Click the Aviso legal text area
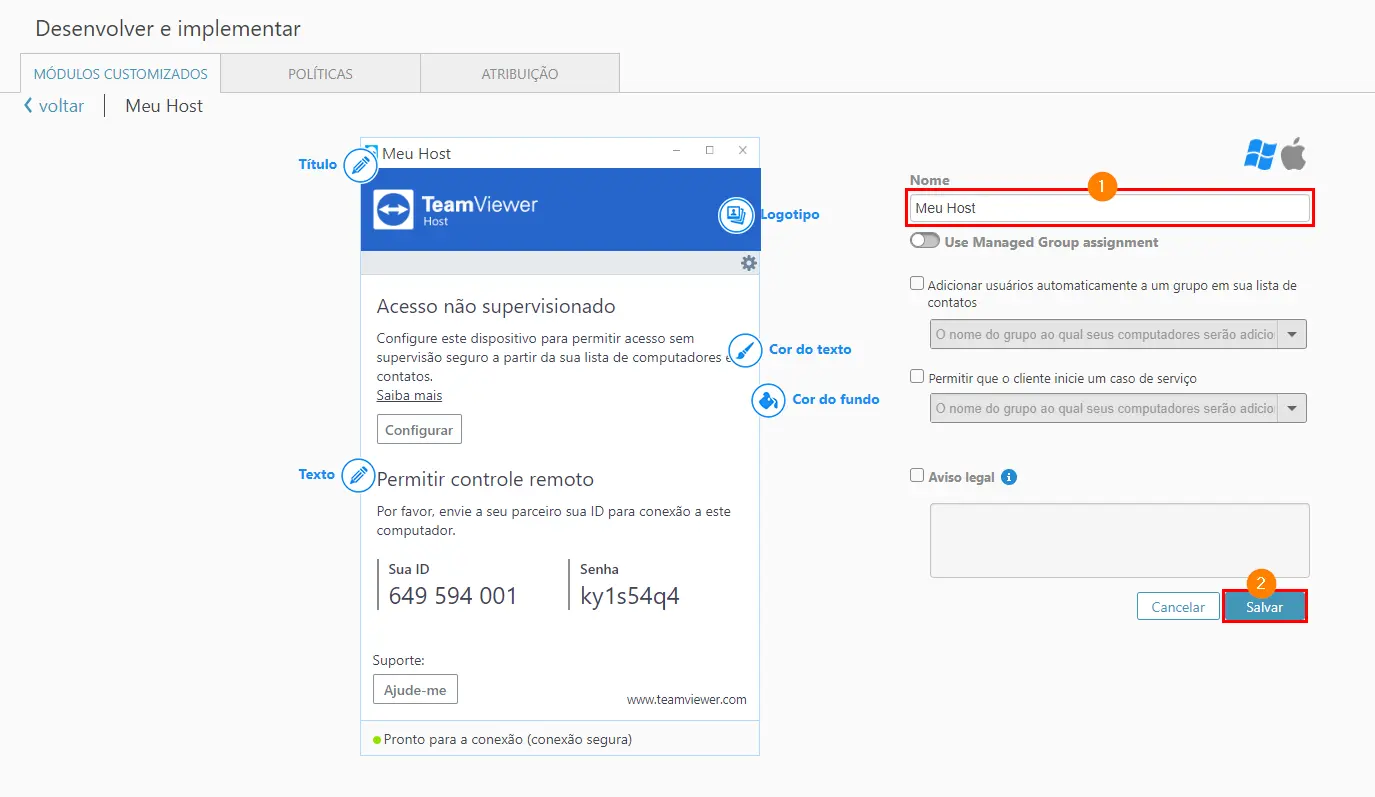 [1119, 540]
